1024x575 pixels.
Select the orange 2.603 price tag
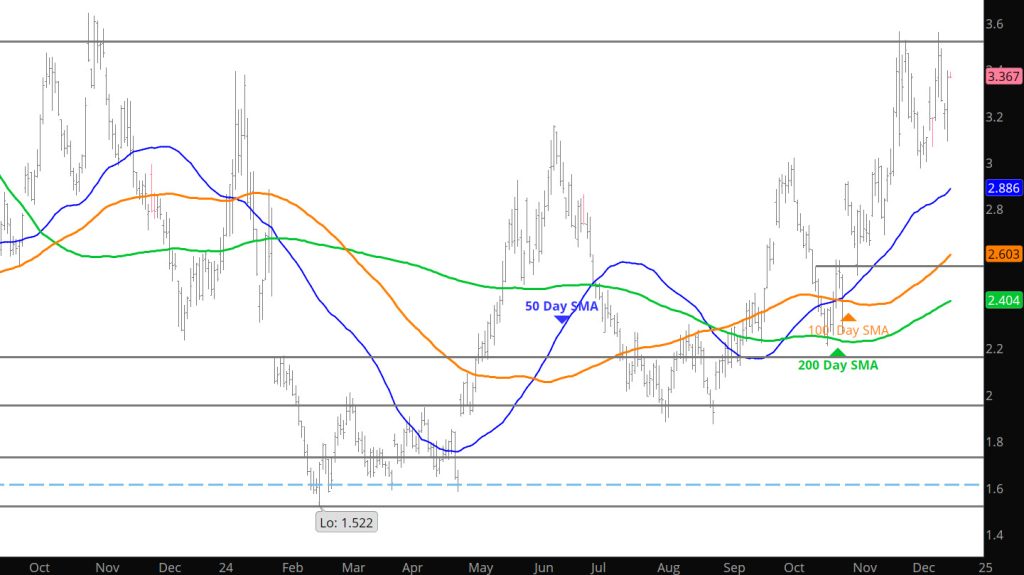coord(999,256)
